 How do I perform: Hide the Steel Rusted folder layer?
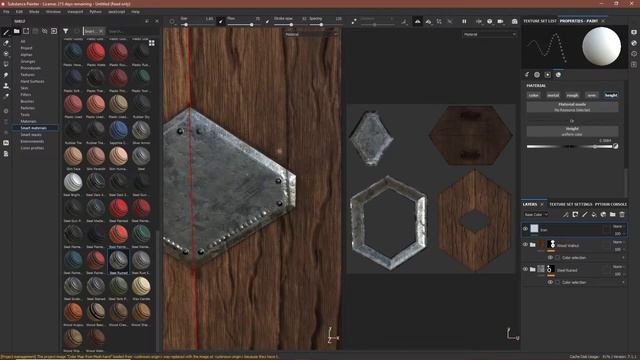click(x=525, y=269)
